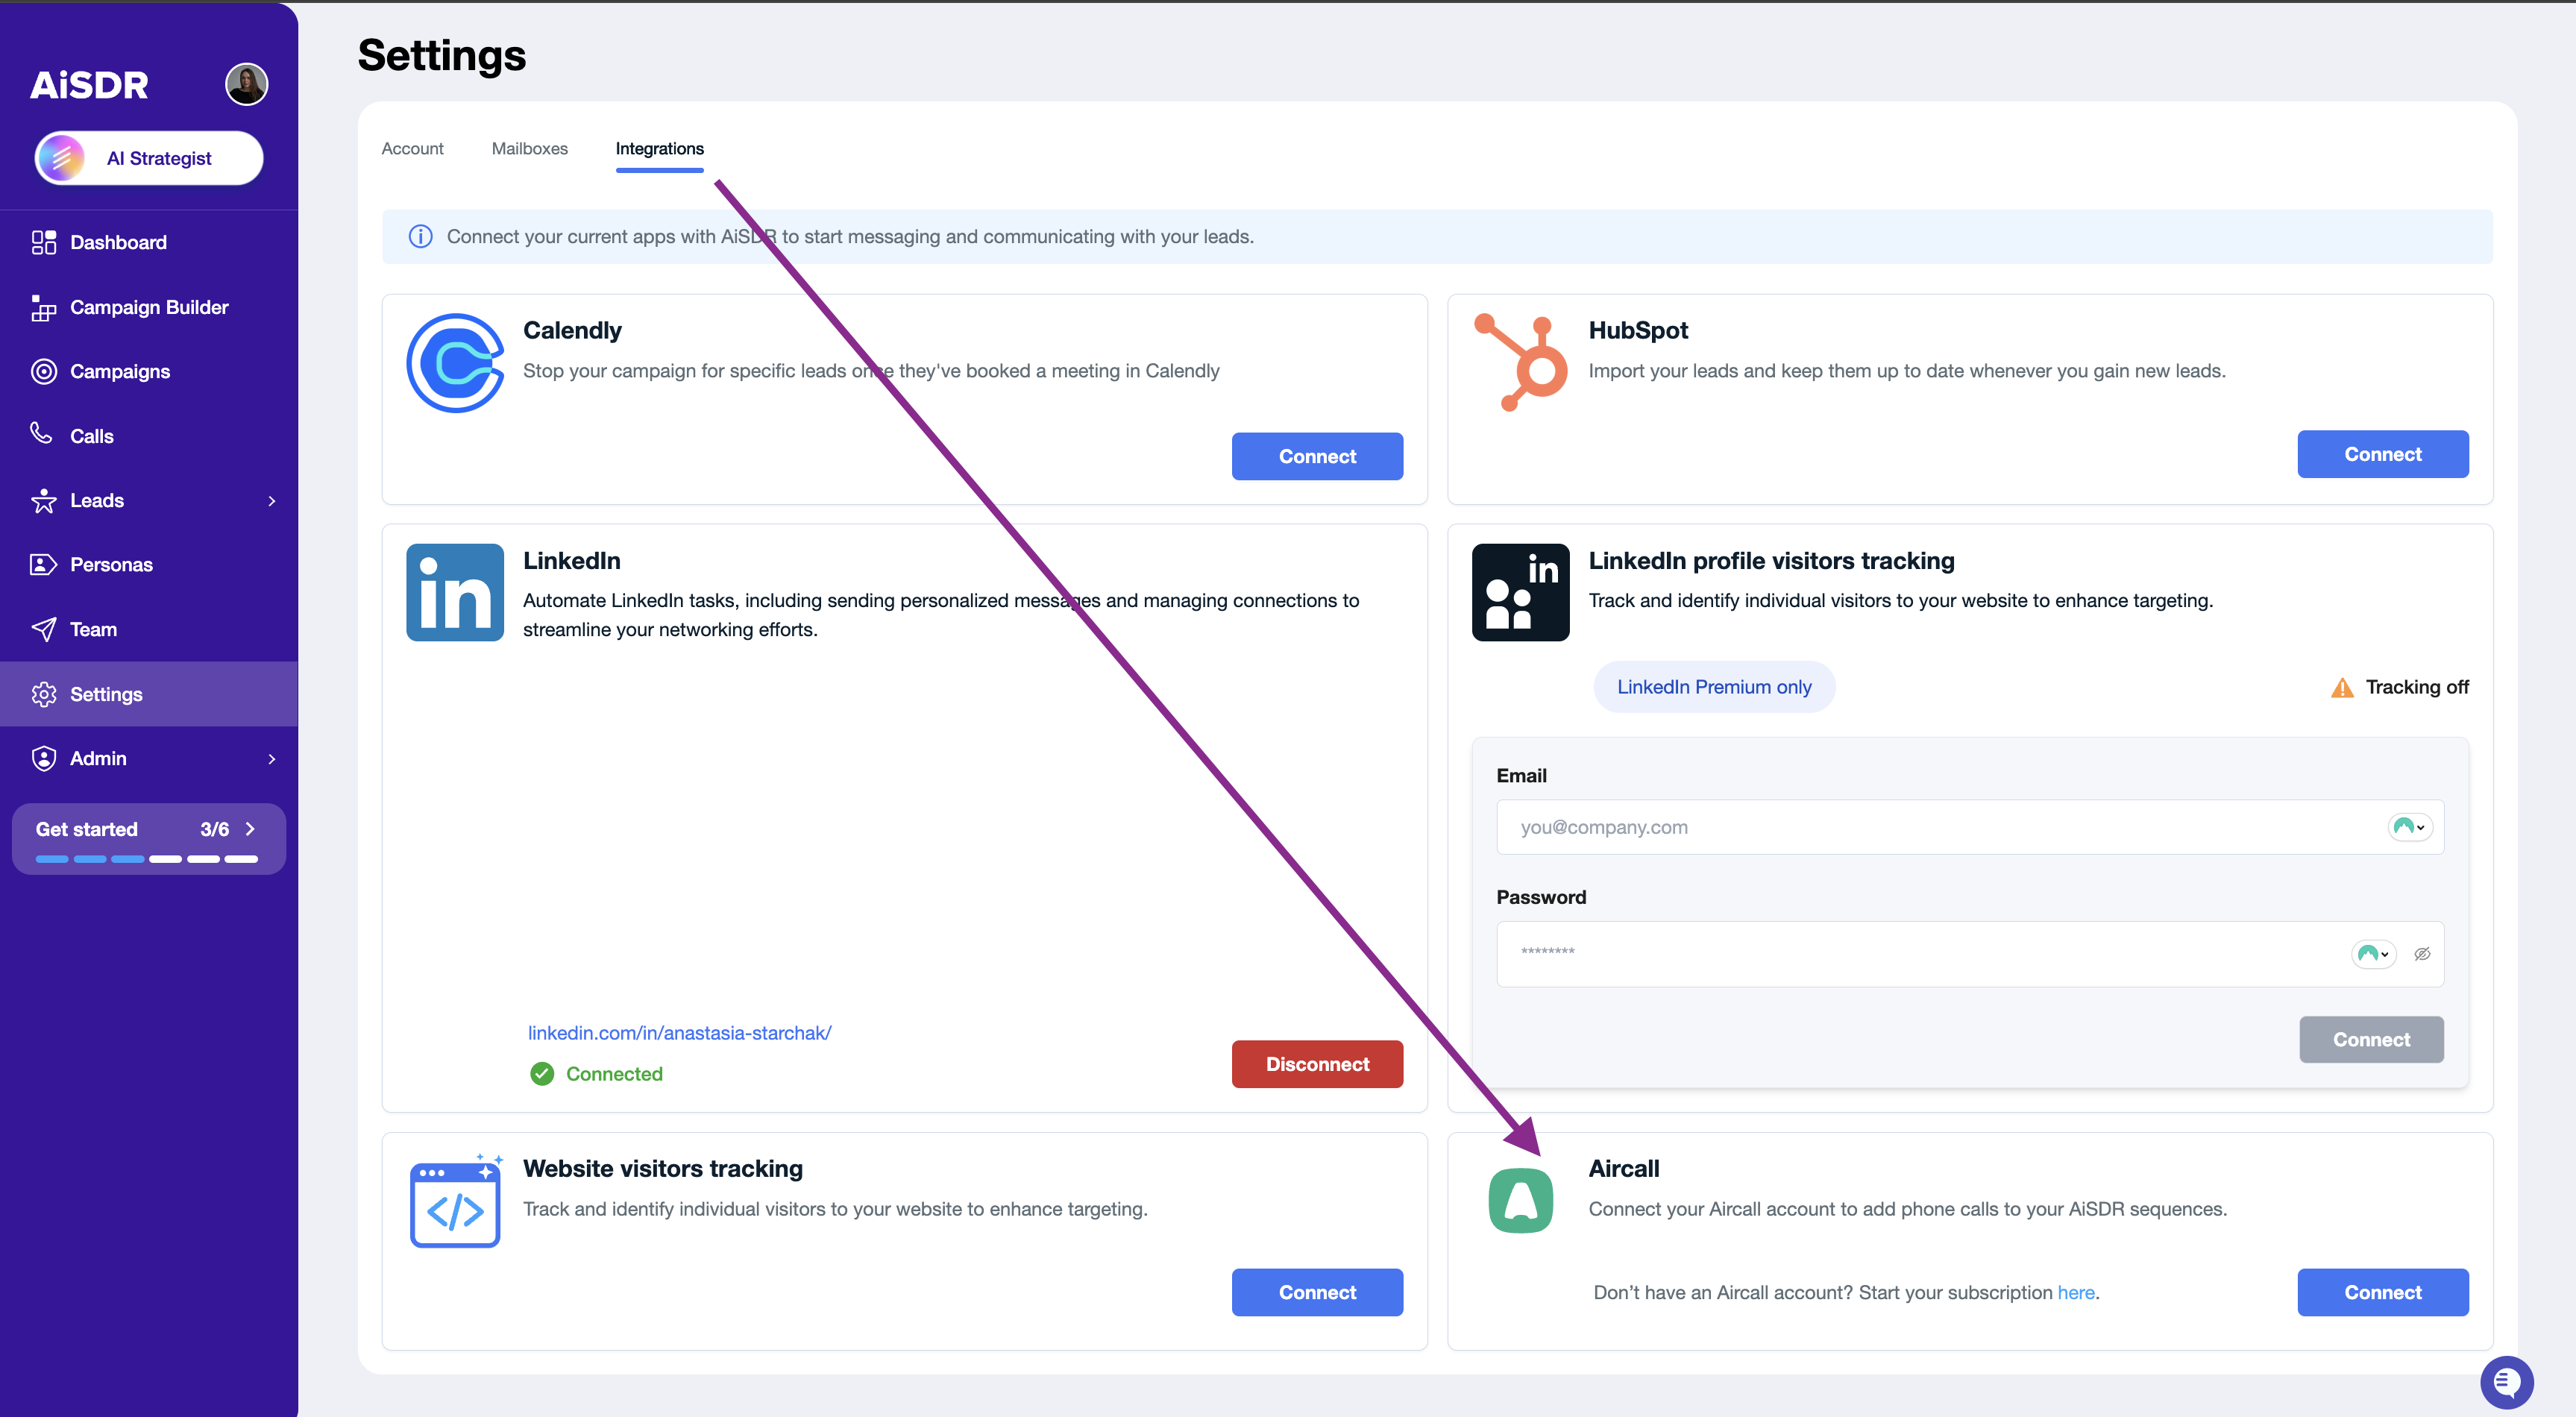
Task: Open the Team page
Action: (x=149, y=629)
